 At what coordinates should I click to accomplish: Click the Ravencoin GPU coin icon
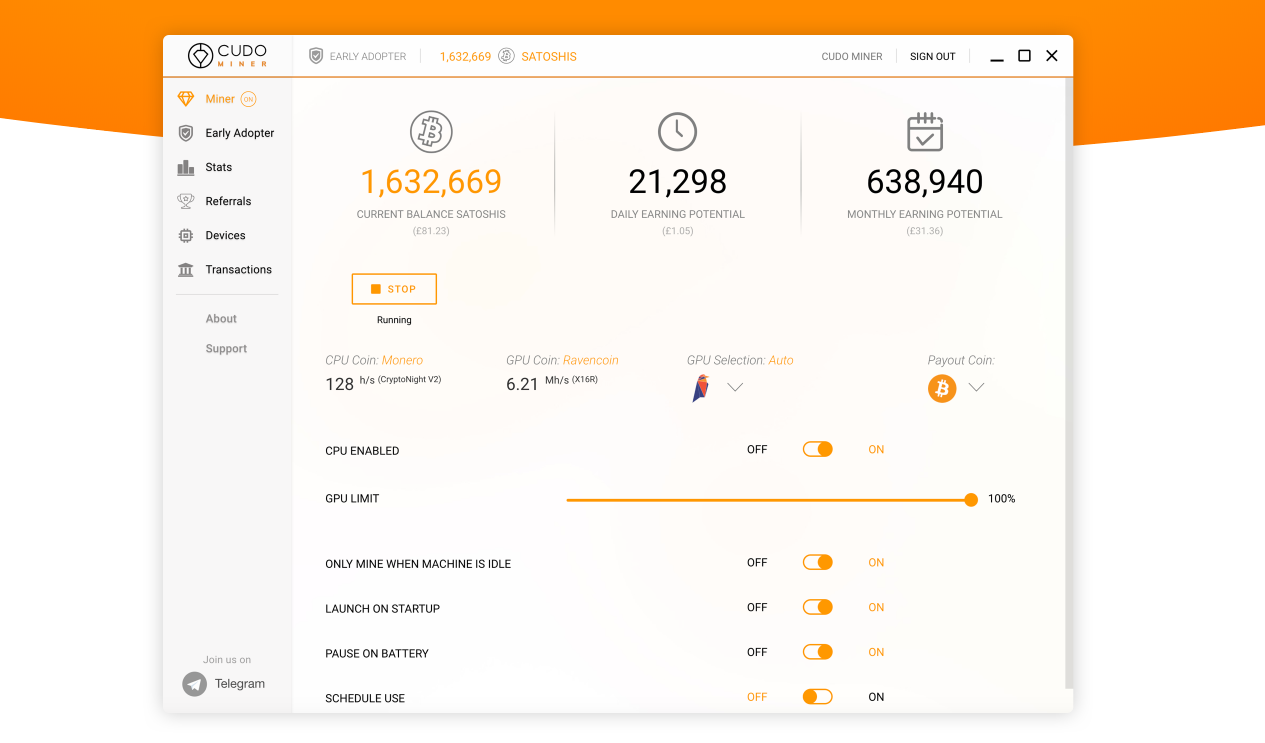coord(700,387)
